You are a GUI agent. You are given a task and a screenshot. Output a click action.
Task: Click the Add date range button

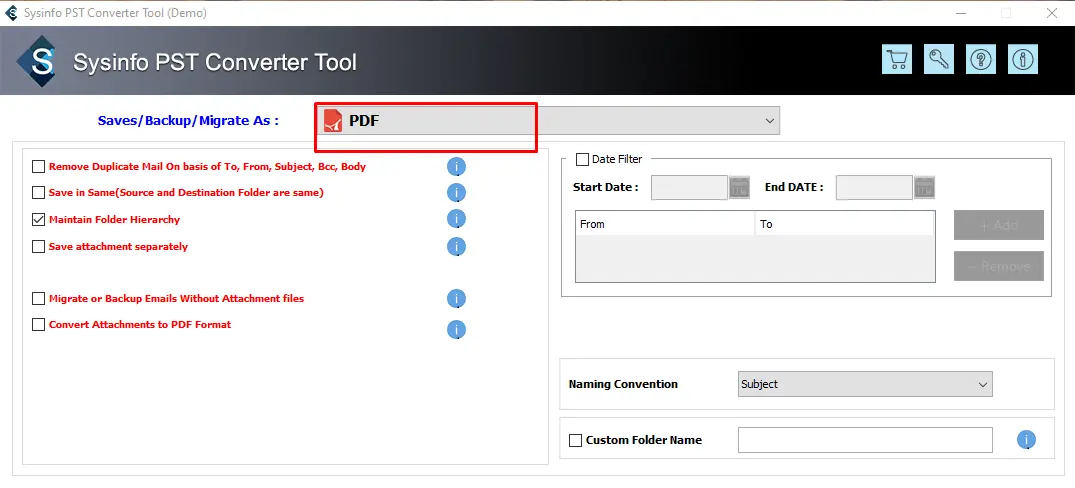pos(999,225)
